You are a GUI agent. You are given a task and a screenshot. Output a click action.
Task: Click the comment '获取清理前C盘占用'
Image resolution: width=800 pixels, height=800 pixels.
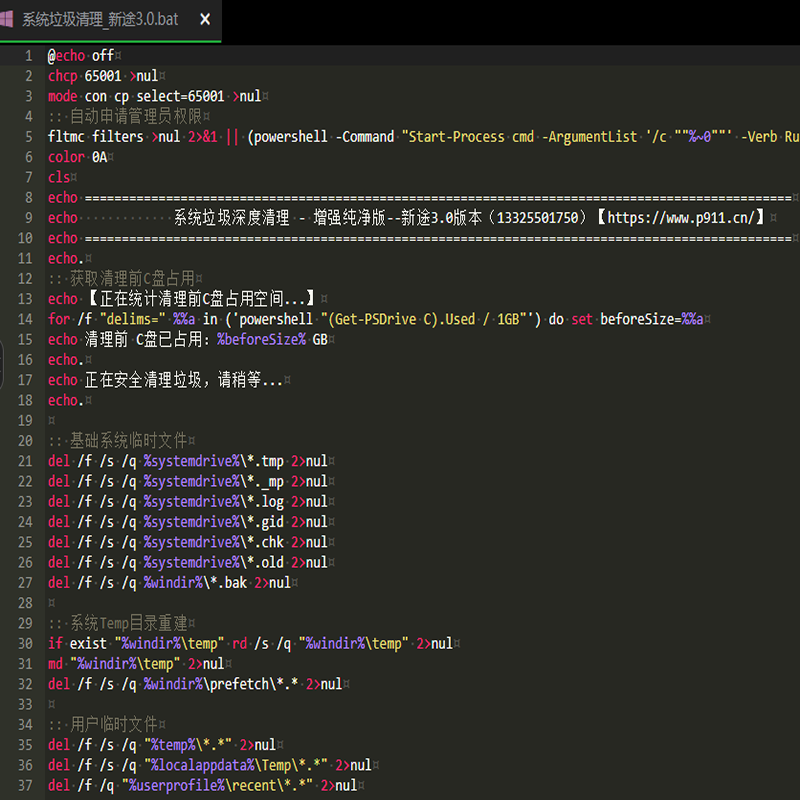coord(132,279)
